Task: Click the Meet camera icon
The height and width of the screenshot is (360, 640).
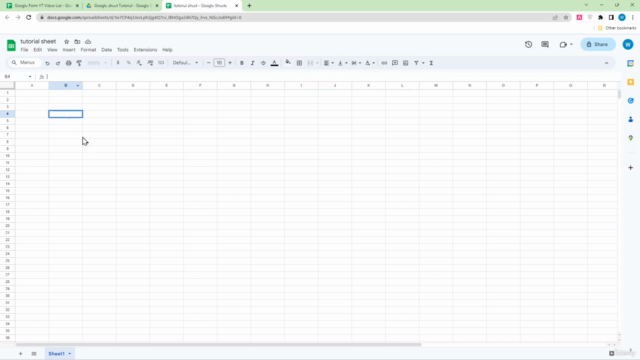Action: click(x=563, y=44)
